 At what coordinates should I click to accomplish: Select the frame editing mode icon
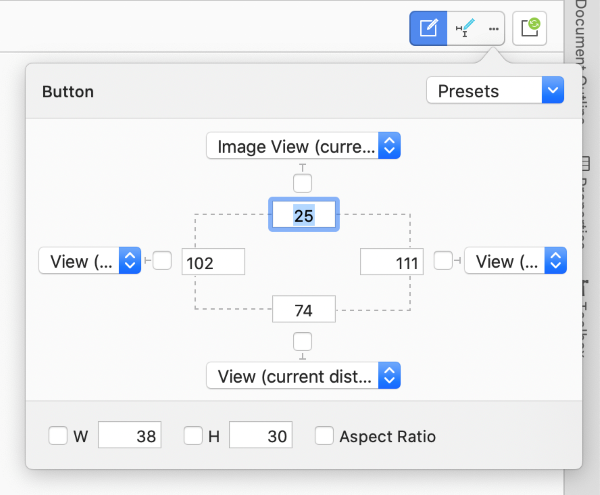click(x=427, y=29)
